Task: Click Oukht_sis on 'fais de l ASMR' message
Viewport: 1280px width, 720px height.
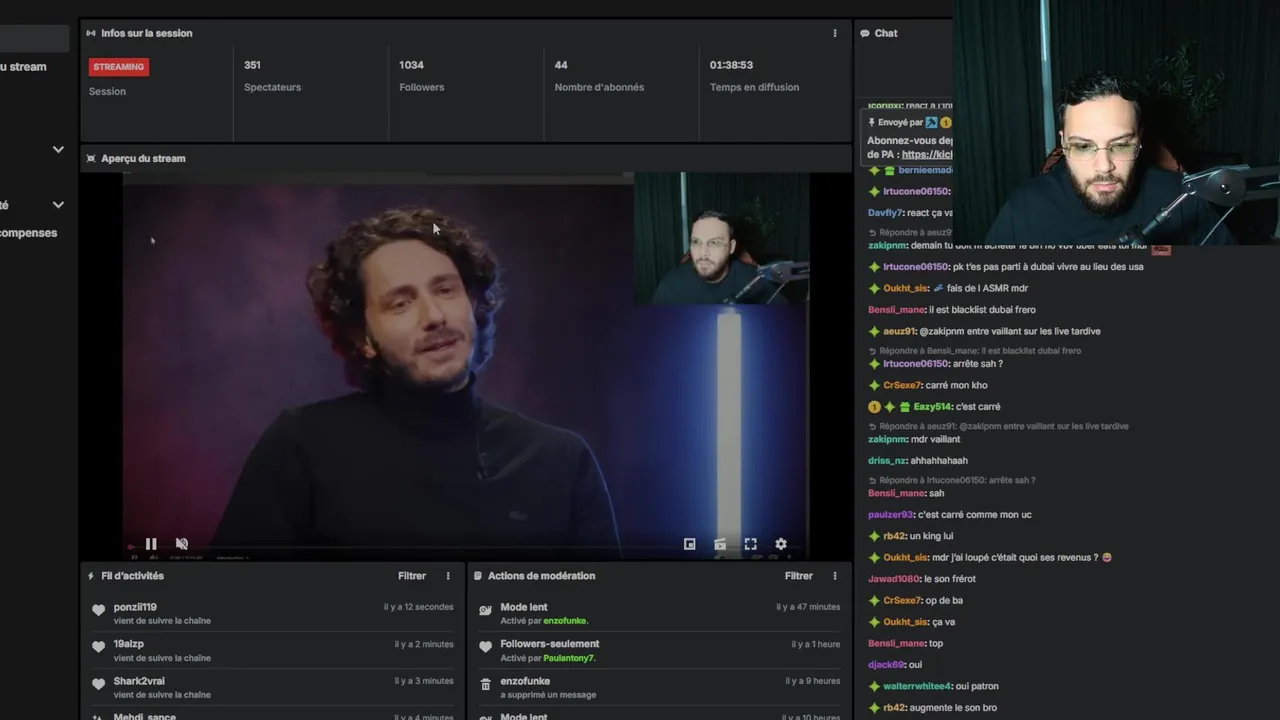Action: point(906,288)
